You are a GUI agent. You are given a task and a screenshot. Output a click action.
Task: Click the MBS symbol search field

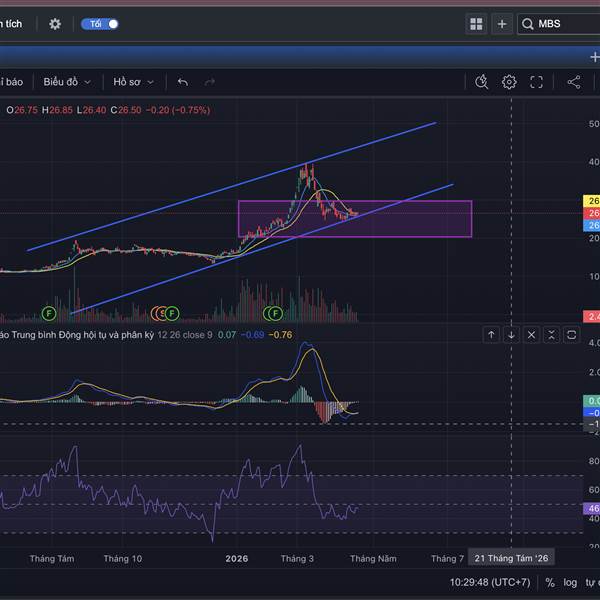559,24
